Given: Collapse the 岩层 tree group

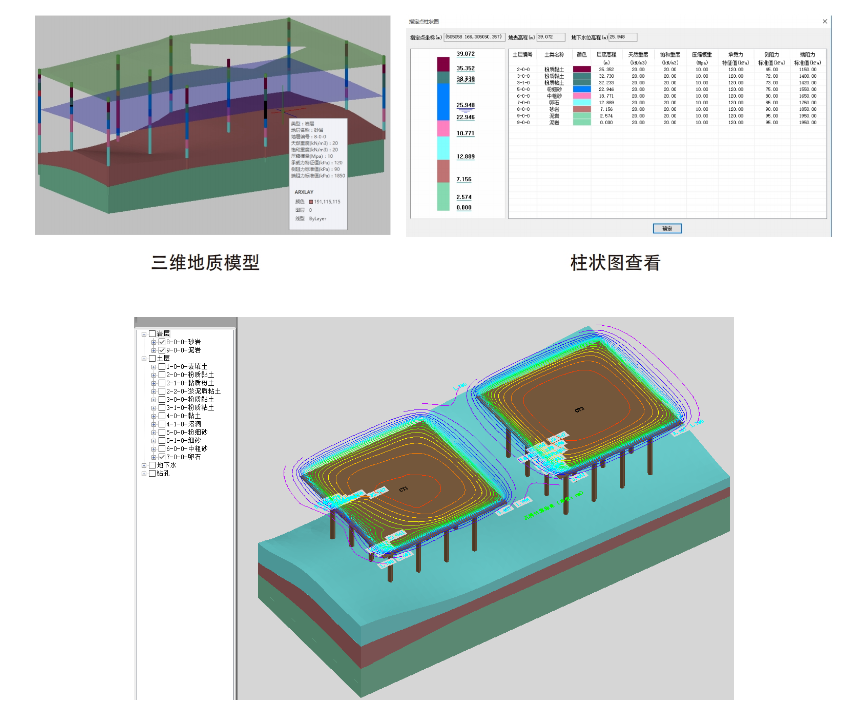Looking at the screenshot, I should tap(145, 334).
